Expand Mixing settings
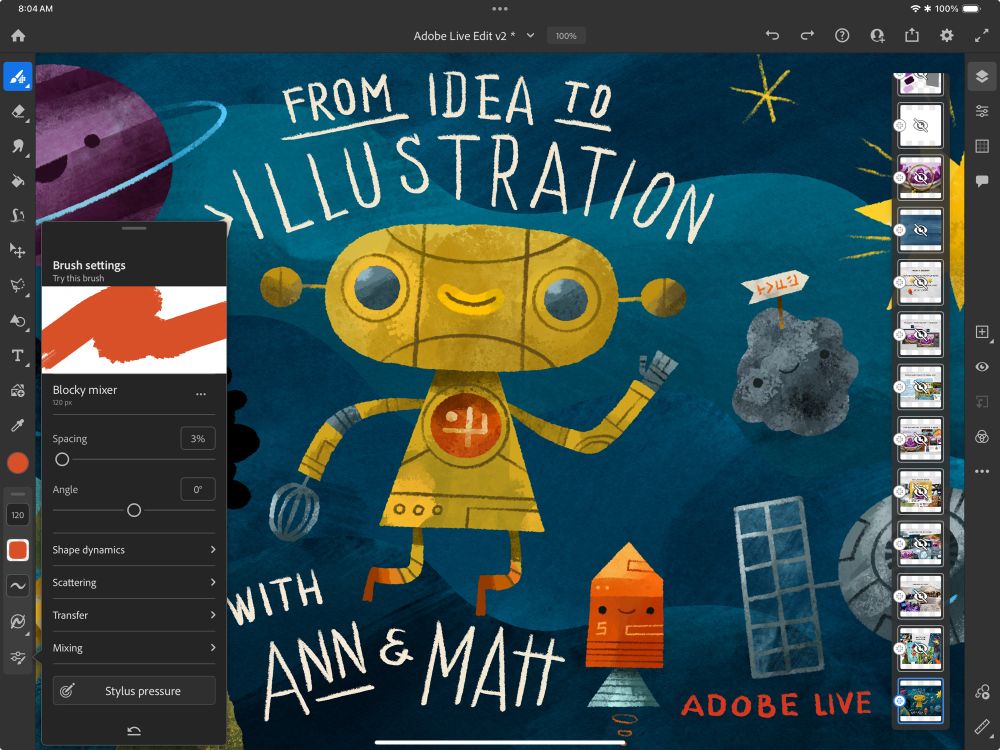The height and width of the screenshot is (750, 1000). [134, 647]
